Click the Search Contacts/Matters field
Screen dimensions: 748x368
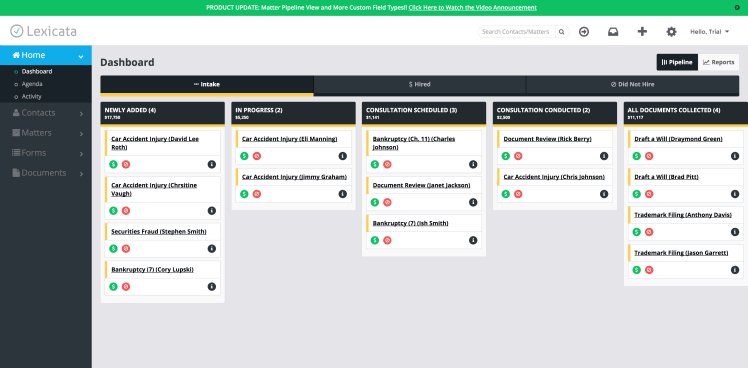coord(517,32)
